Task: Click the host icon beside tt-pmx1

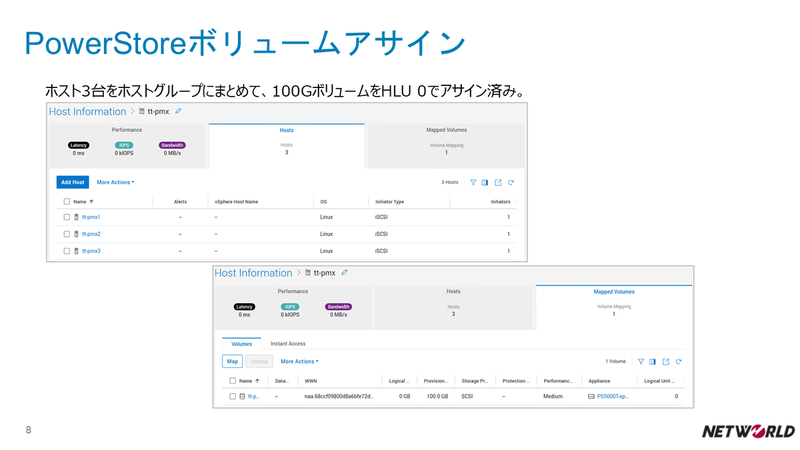Action: 77,217
